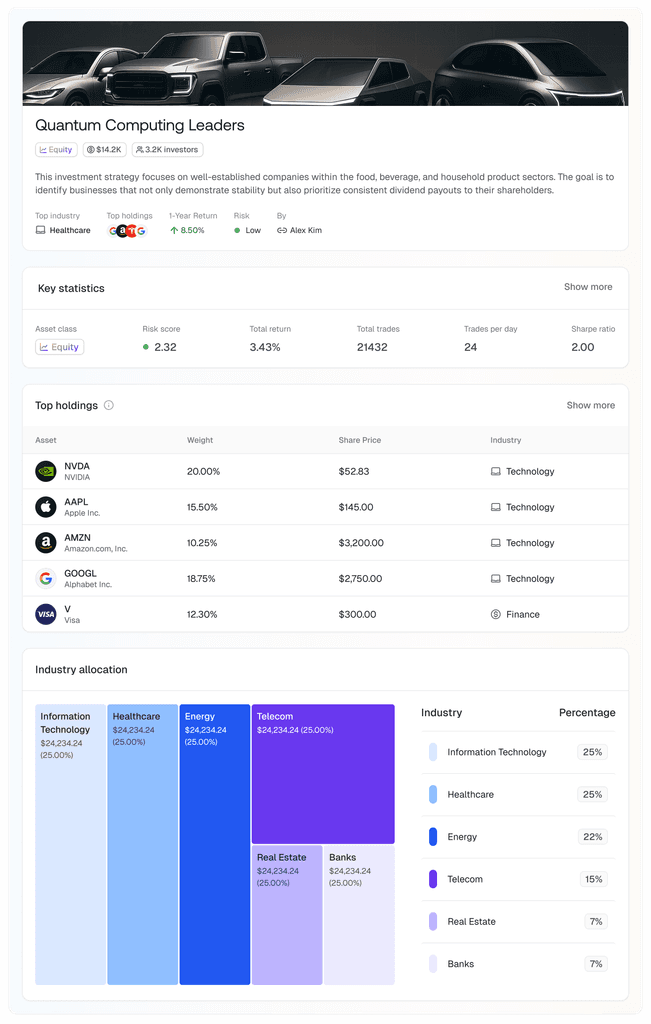
Task: Show more Key statistics
Action: click(x=588, y=287)
